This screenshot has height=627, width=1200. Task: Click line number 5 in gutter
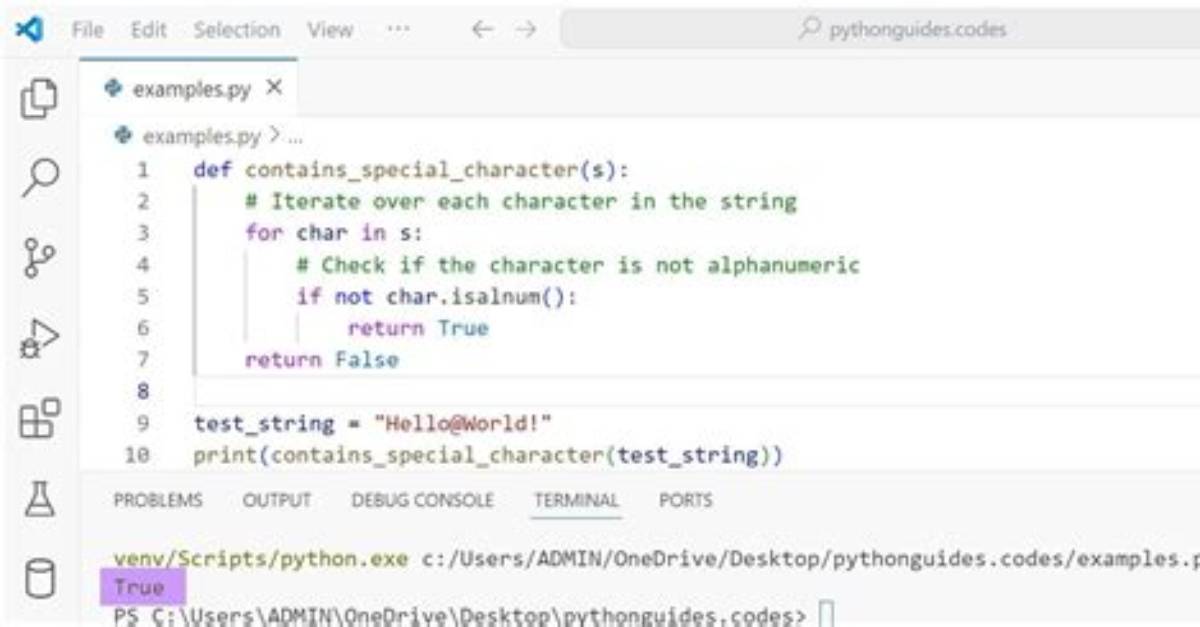(x=144, y=297)
